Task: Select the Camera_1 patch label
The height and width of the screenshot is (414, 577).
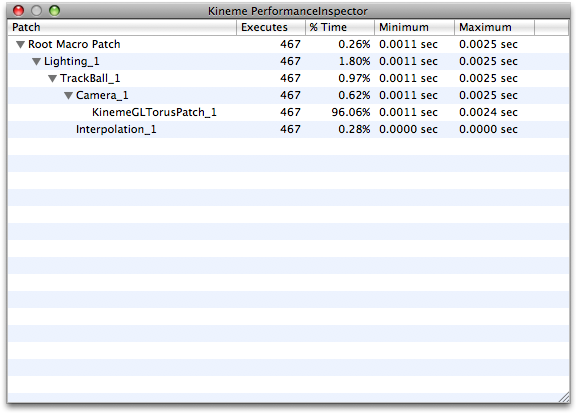Action: coord(102,95)
